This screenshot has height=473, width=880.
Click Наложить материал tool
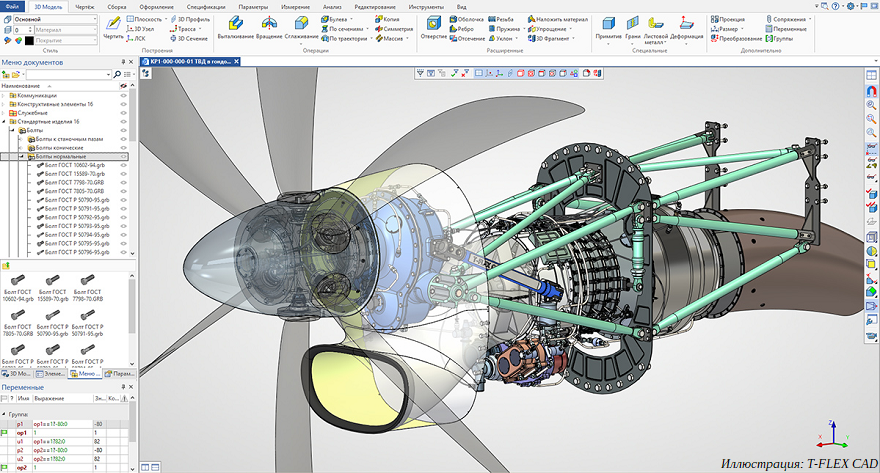(557, 19)
